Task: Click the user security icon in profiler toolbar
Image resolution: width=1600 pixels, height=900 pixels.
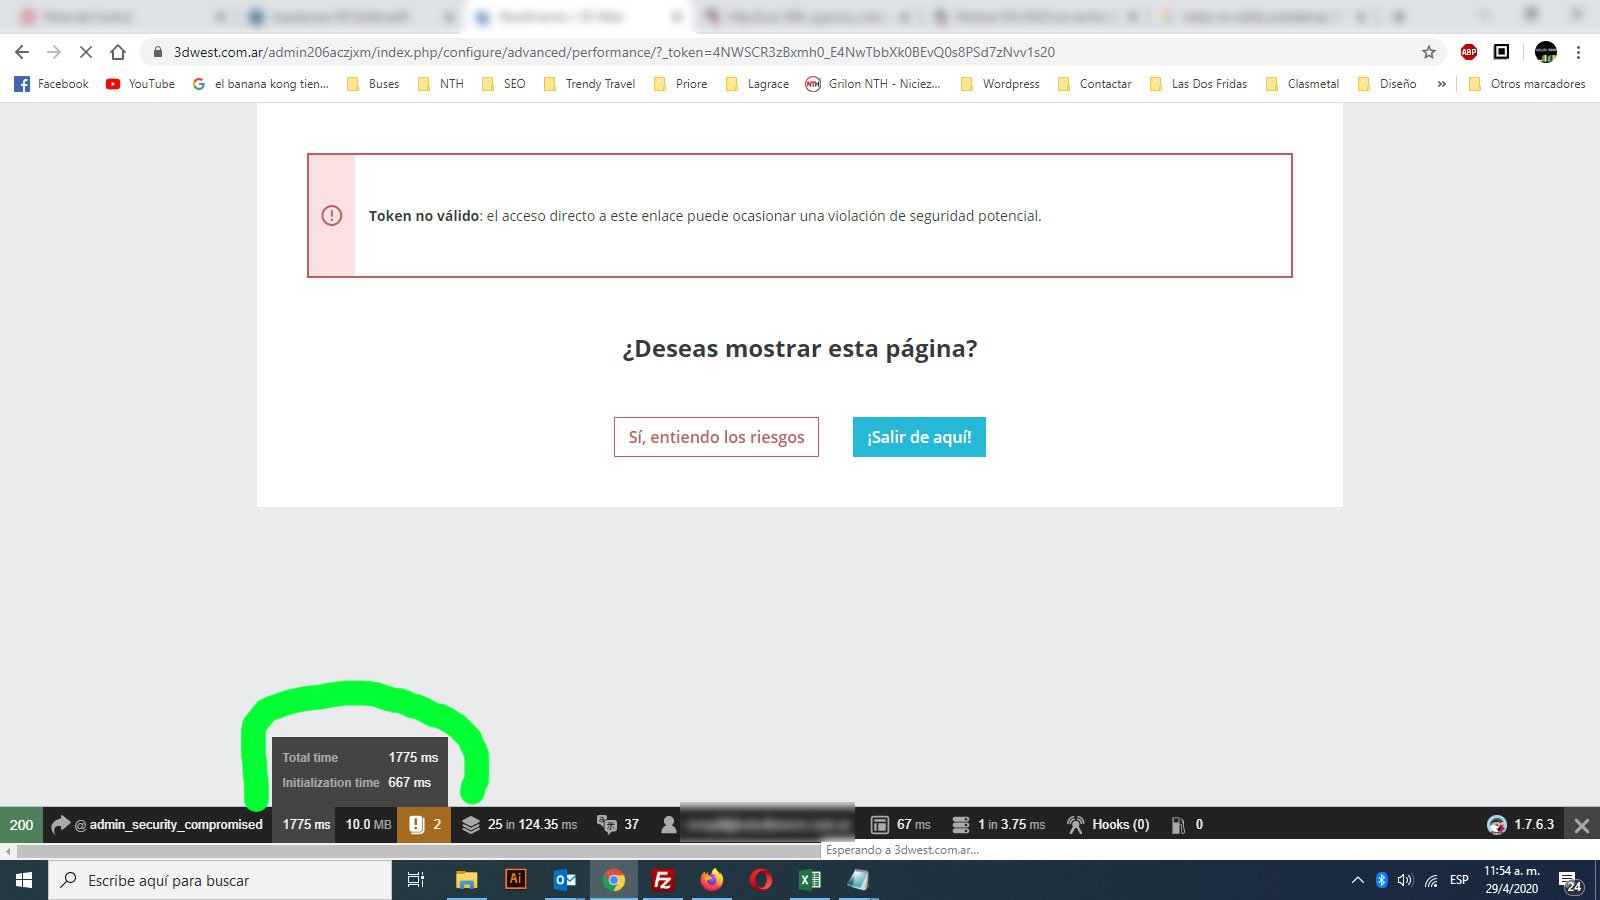Action: (x=669, y=824)
